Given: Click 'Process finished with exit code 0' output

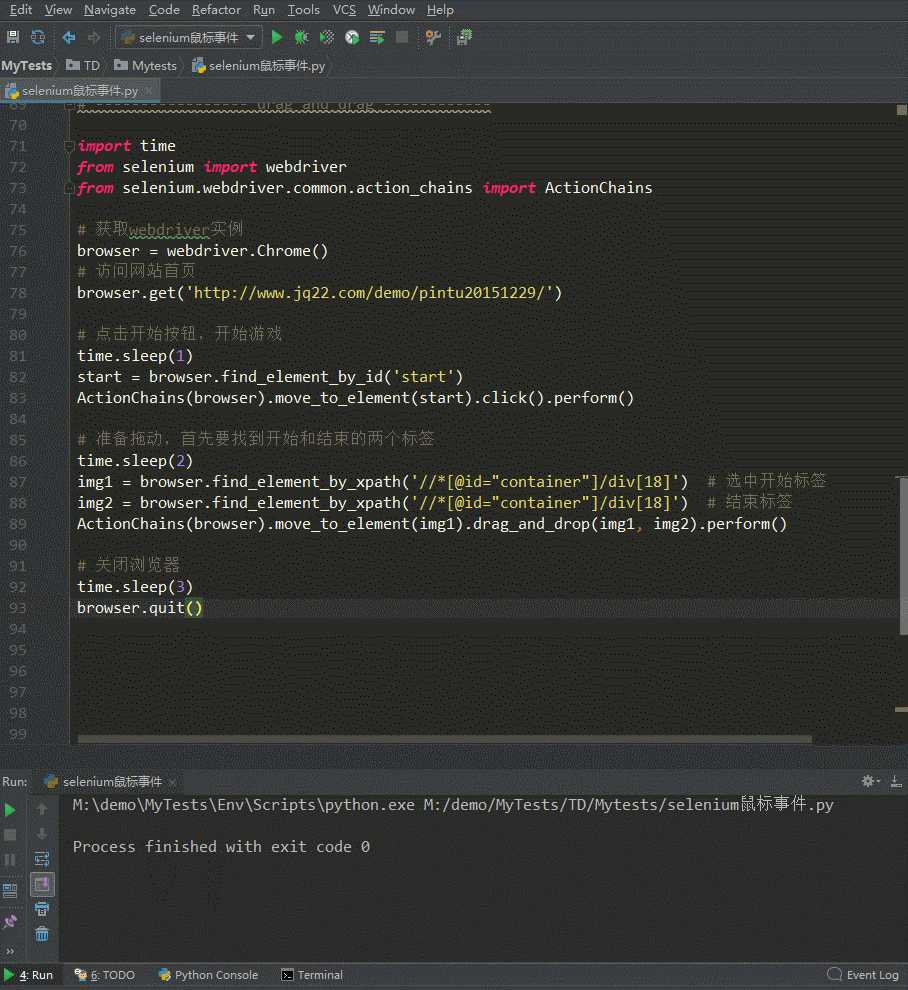Looking at the screenshot, I should click(221, 847).
